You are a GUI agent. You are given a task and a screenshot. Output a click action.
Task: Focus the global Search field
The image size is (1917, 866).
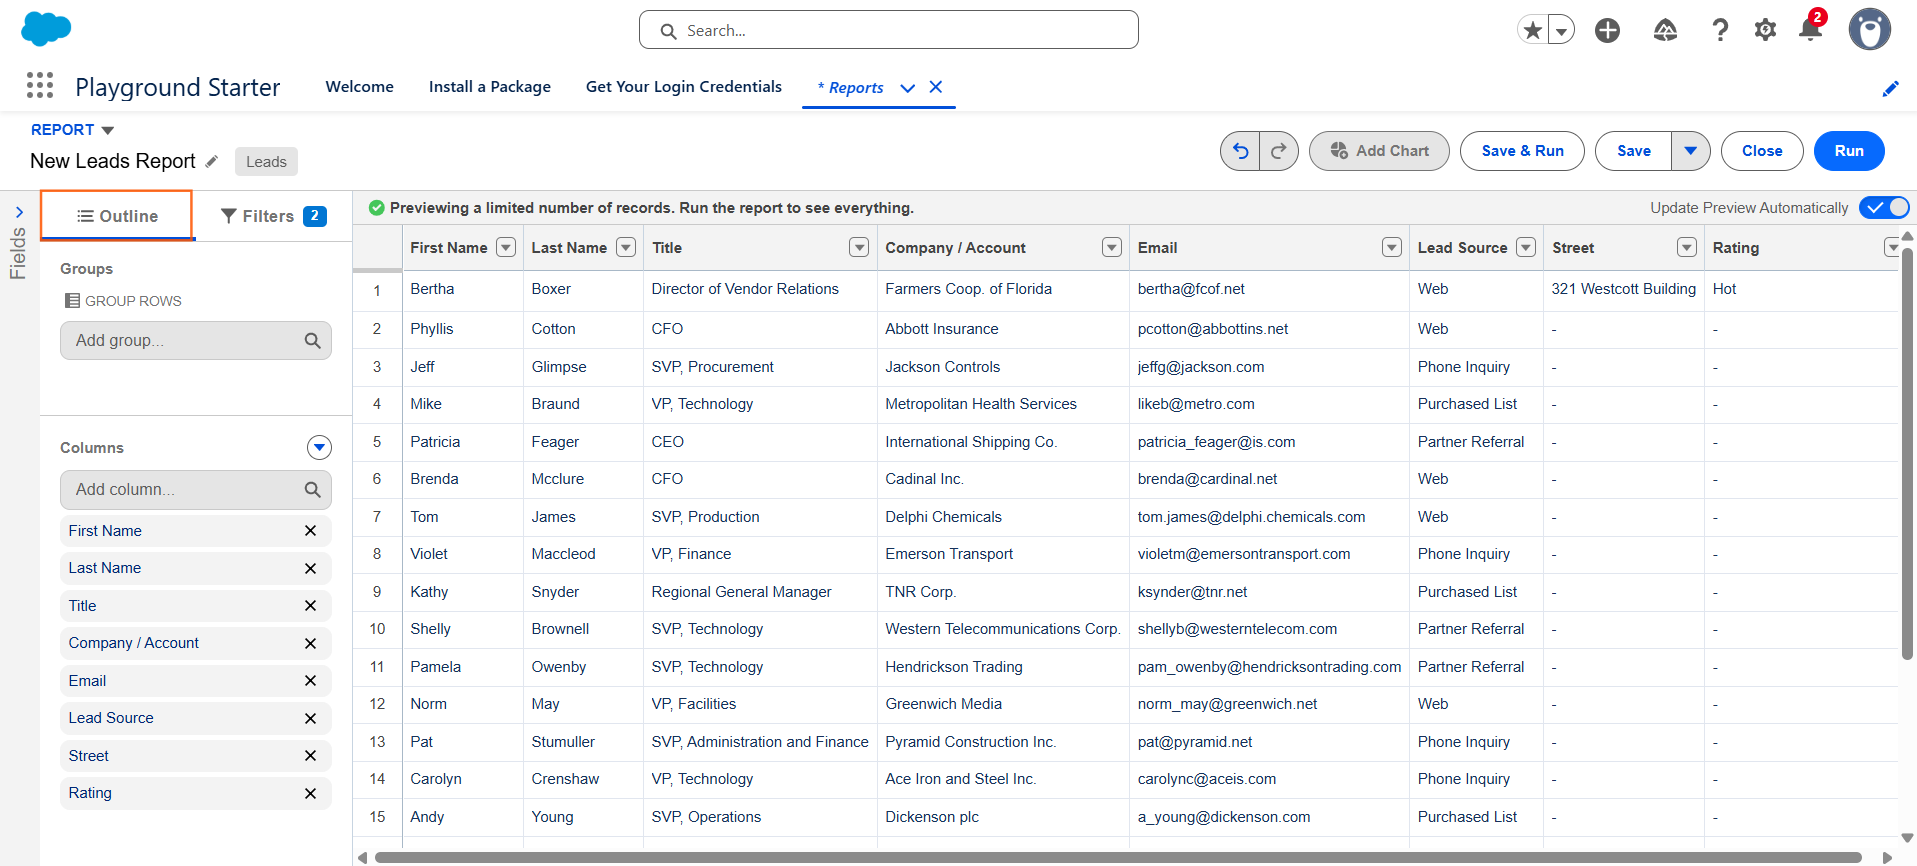point(889,30)
